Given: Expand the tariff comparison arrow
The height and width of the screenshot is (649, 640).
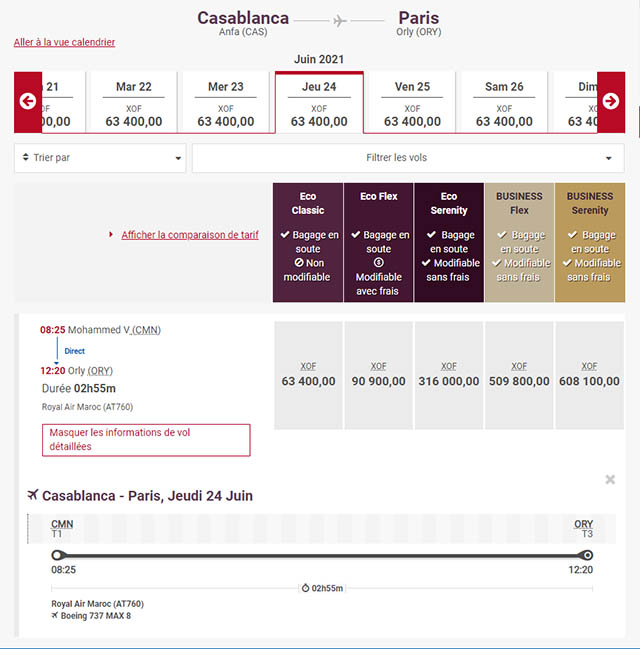Looking at the screenshot, I should tap(111, 235).
